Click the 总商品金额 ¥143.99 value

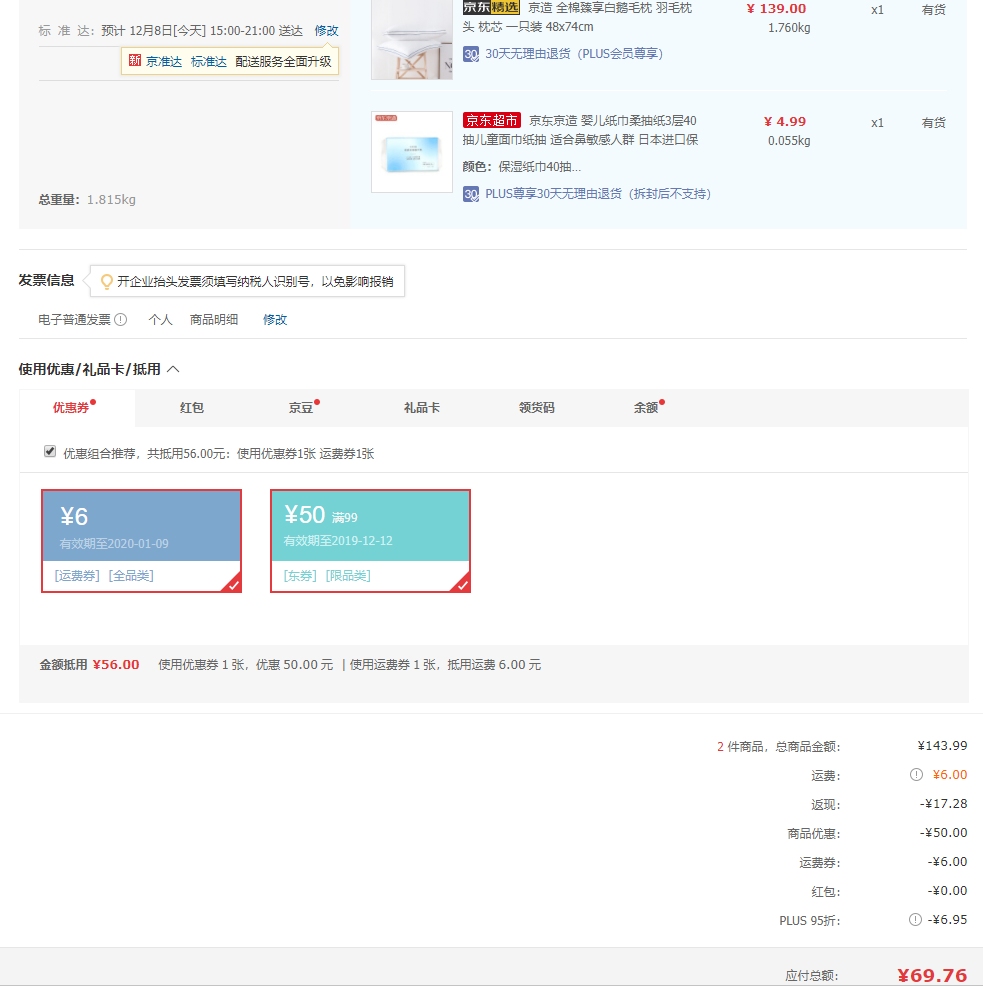coord(943,746)
